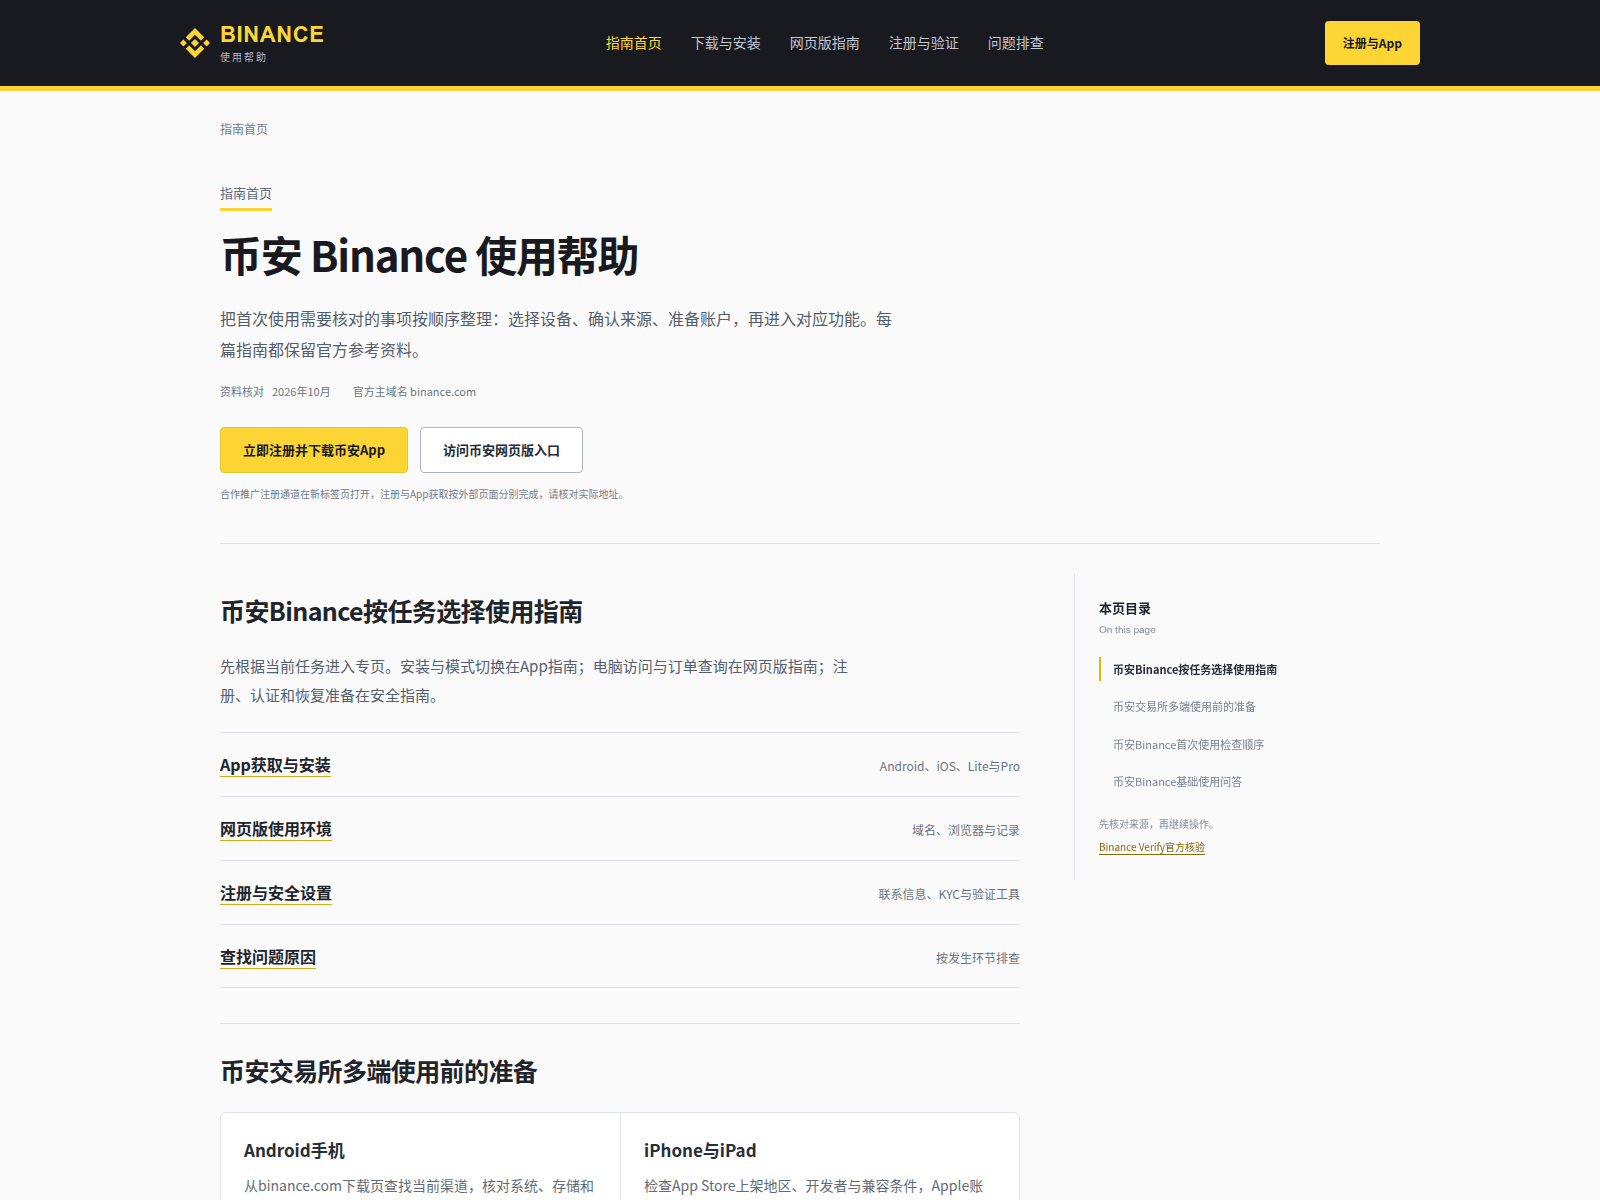Image resolution: width=1600 pixels, height=1200 pixels.
Task: Click the 本页目录 sidebar heading
Action: tap(1125, 609)
